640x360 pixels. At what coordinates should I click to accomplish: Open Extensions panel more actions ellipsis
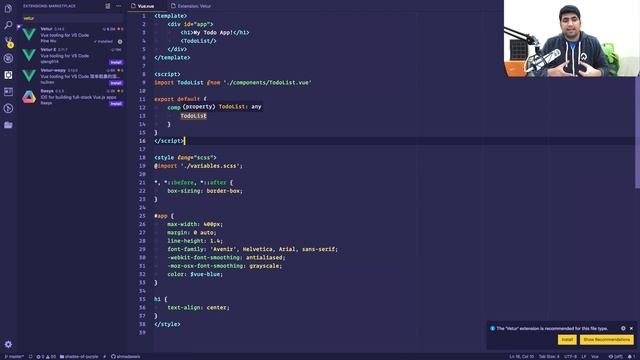coord(118,6)
